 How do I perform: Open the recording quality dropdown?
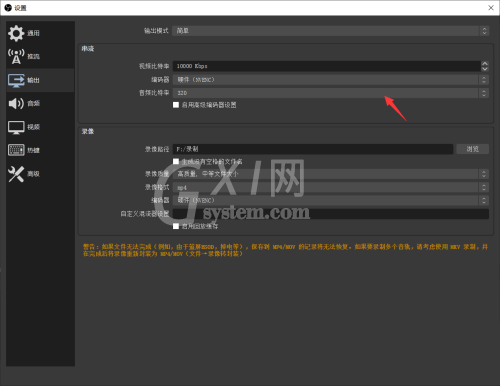click(331, 174)
